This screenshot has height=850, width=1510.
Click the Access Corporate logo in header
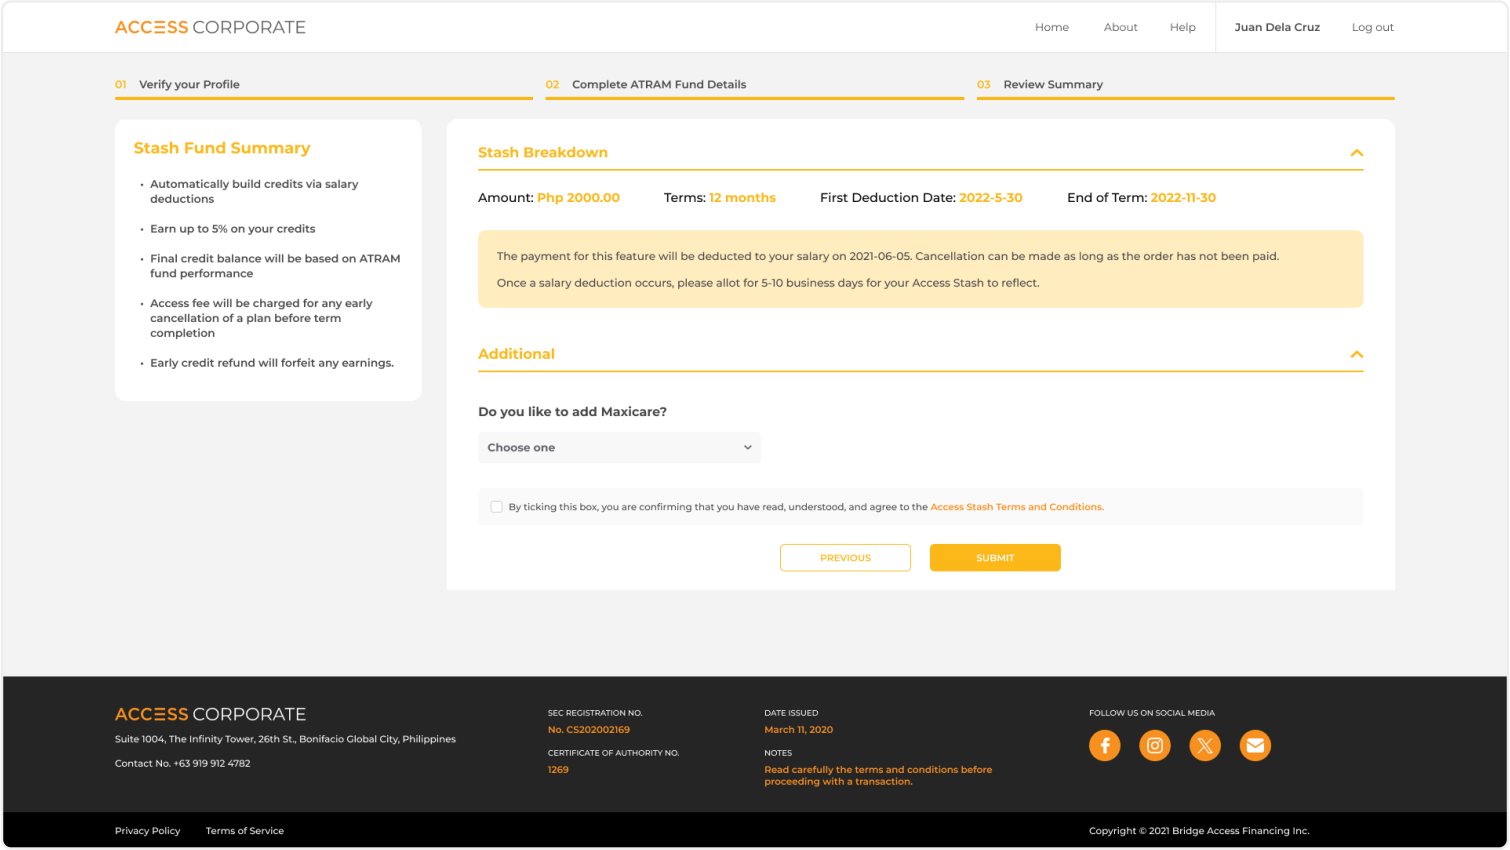coord(210,27)
